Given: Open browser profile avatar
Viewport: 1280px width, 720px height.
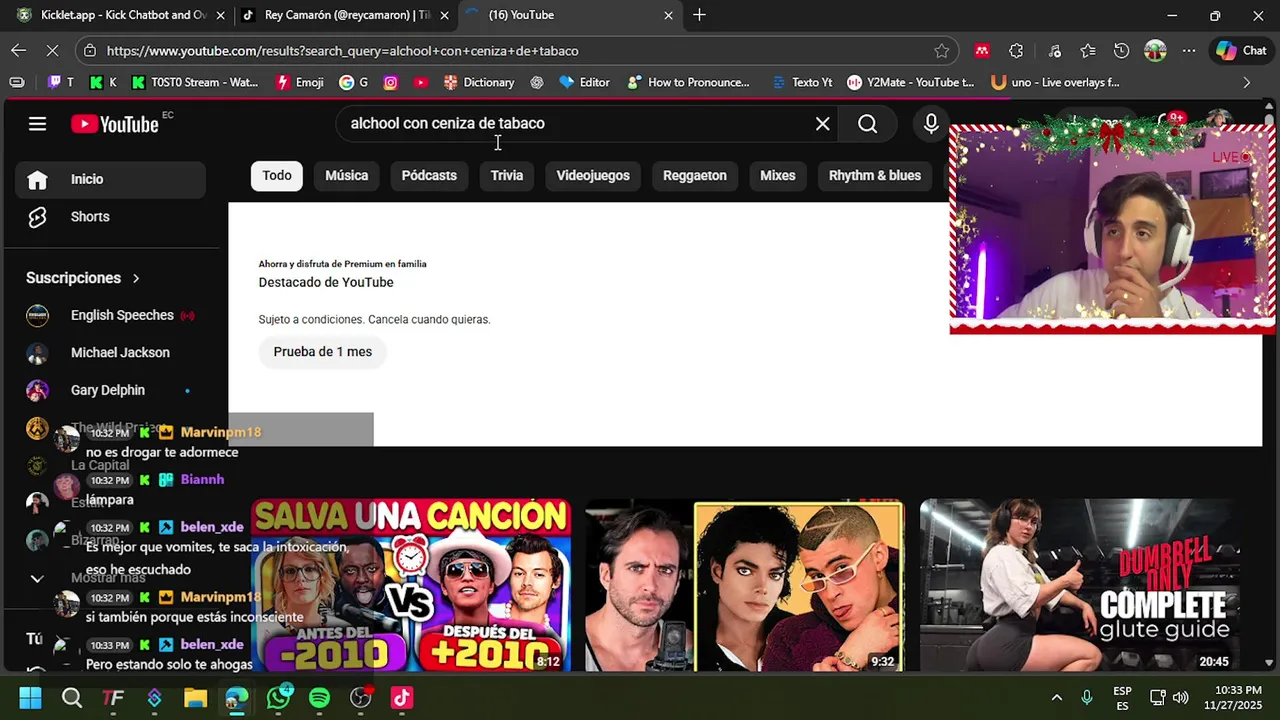Looking at the screenshot, I should pyautogui.click(x=1155, y=51).
